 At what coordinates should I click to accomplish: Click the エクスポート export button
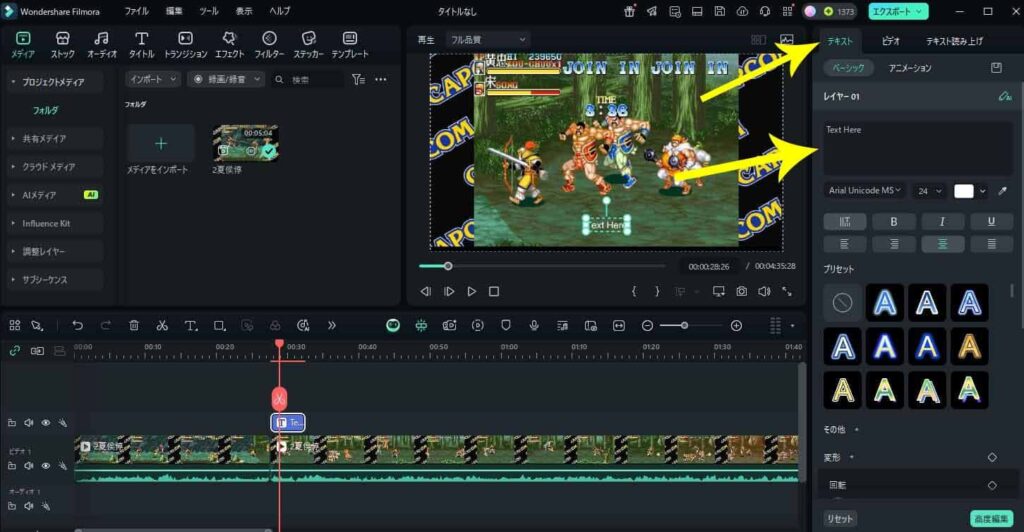(898, 11)
